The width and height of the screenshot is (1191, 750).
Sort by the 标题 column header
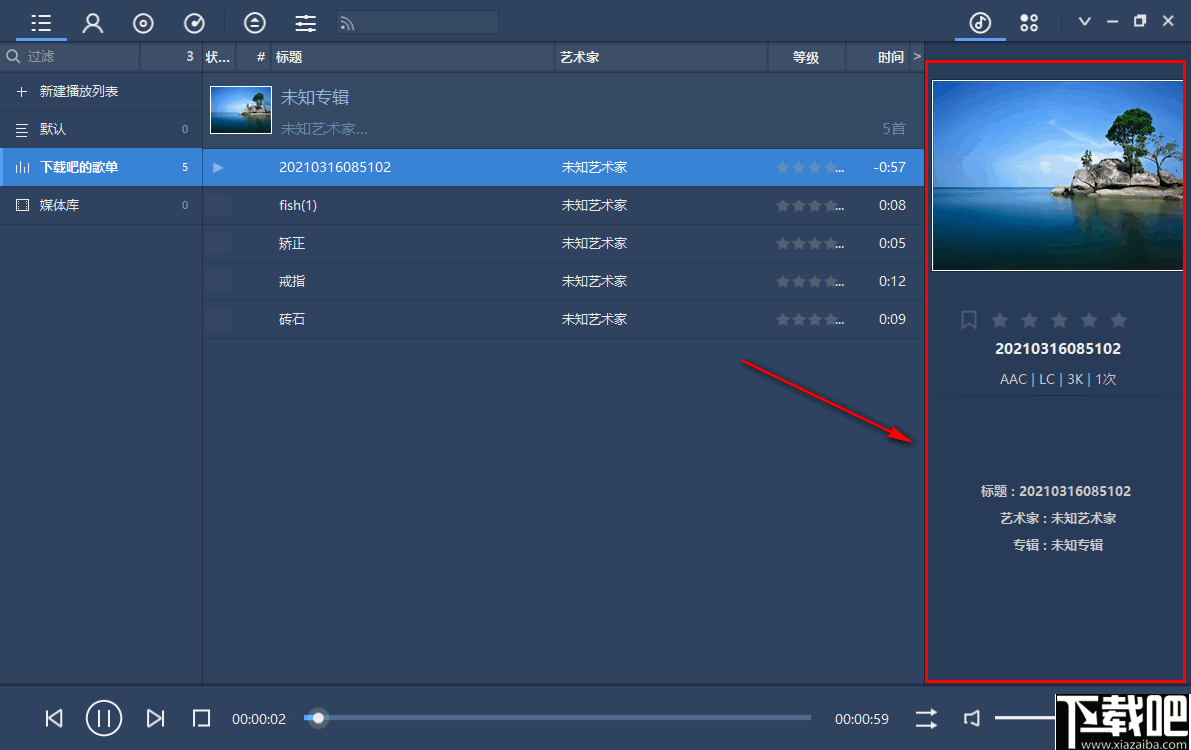[x=413, y=57]
